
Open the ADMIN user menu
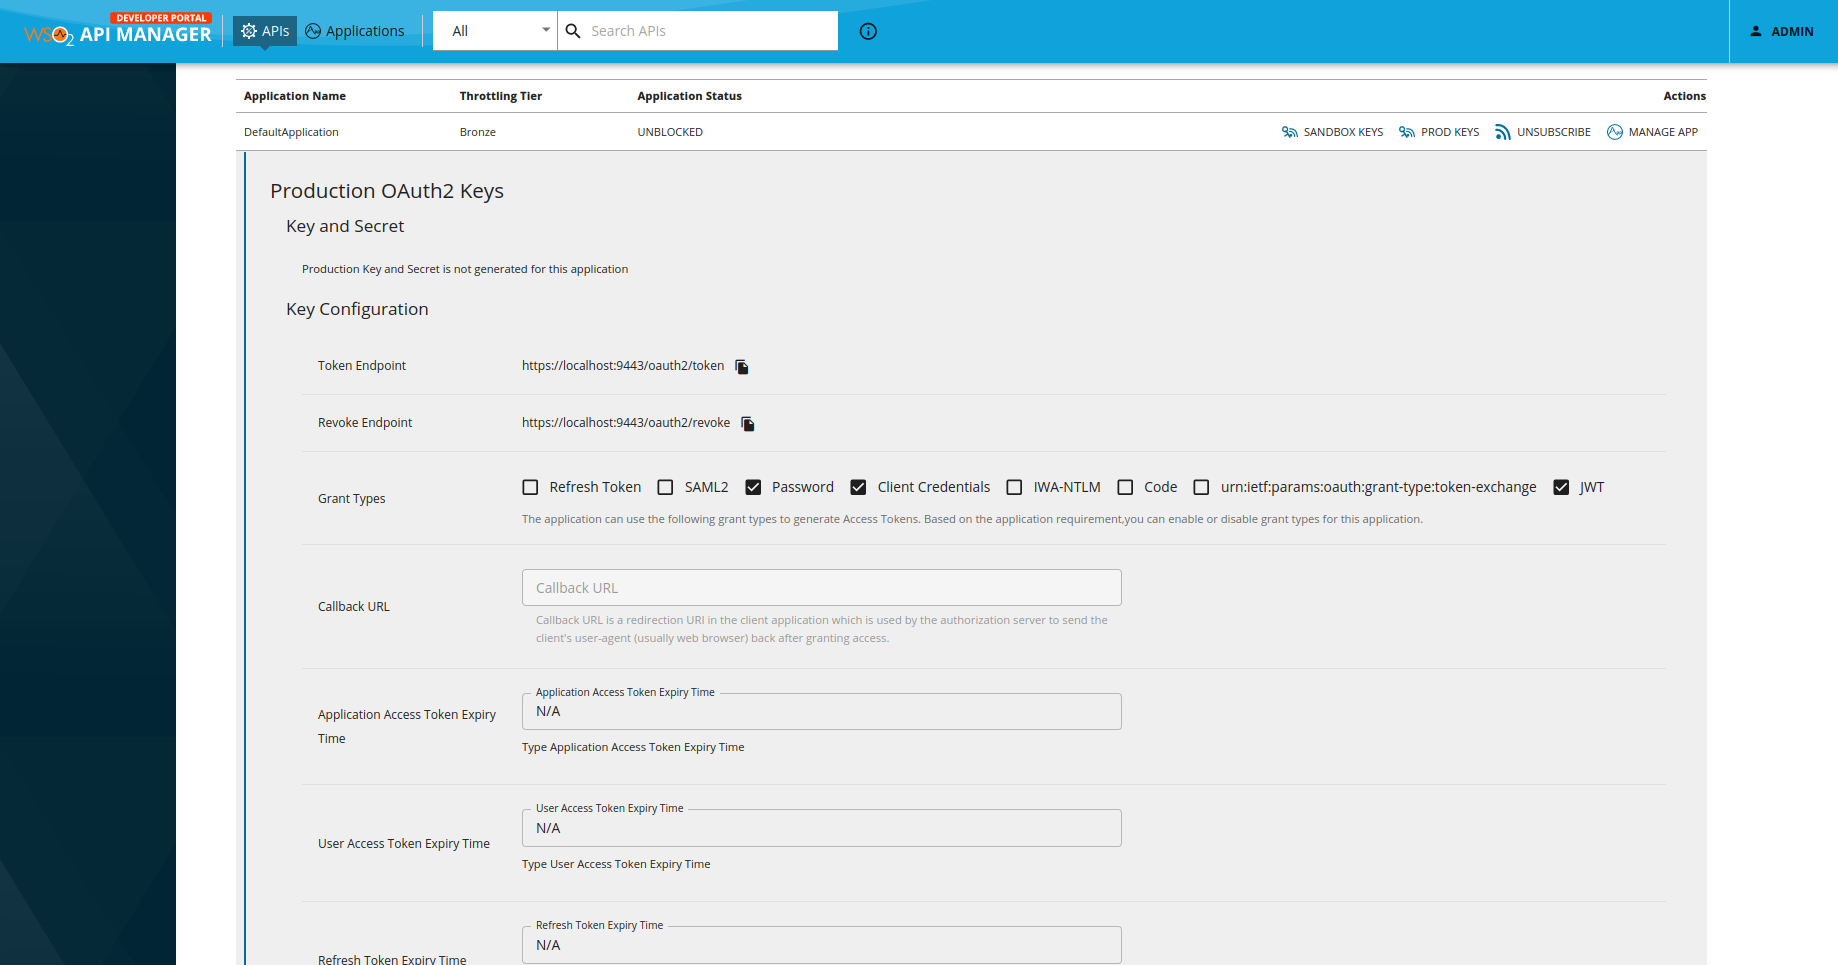[1781, 31]
